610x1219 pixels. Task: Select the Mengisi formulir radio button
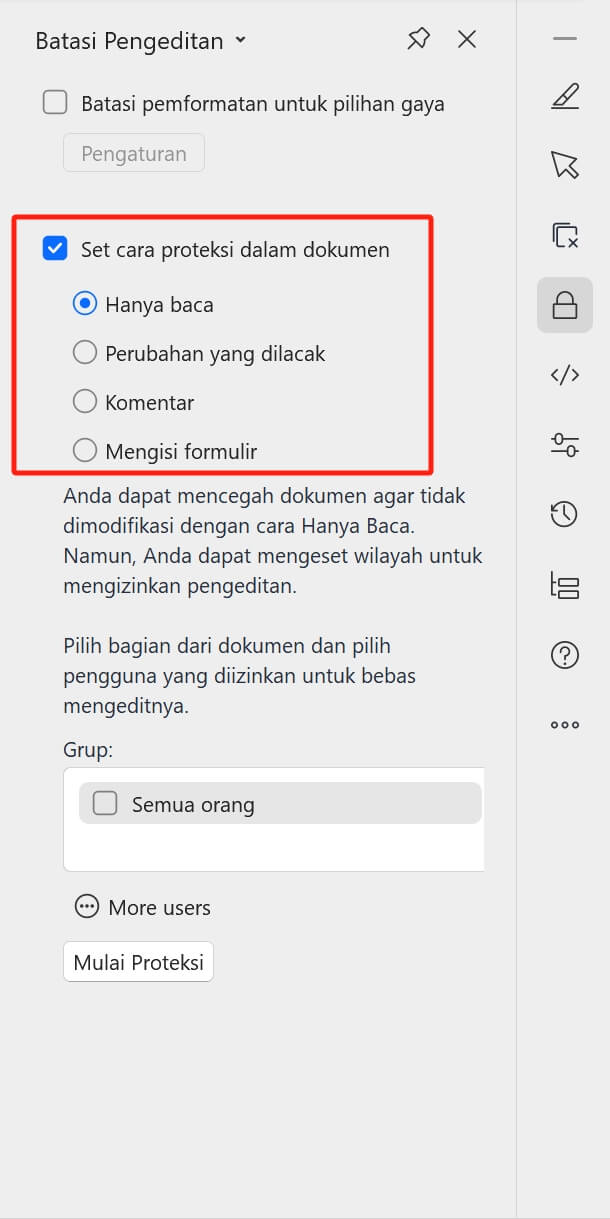(85, 451)
